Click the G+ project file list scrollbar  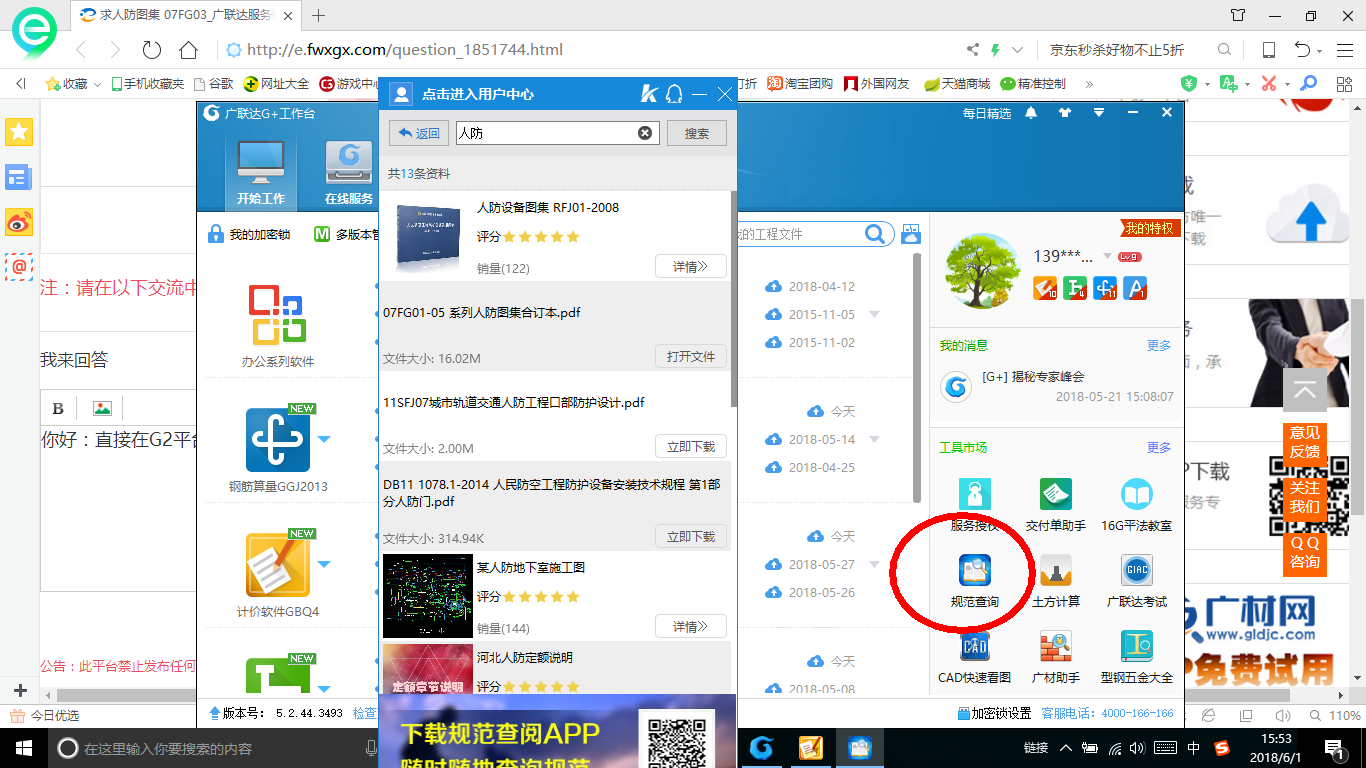[917, 378]
